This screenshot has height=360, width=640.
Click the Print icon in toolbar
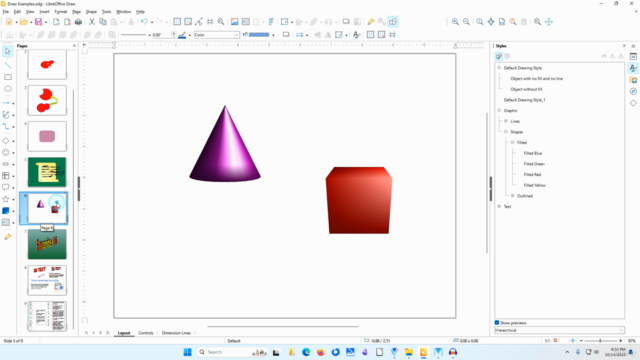pyautogui.click(x=78, y=22)
